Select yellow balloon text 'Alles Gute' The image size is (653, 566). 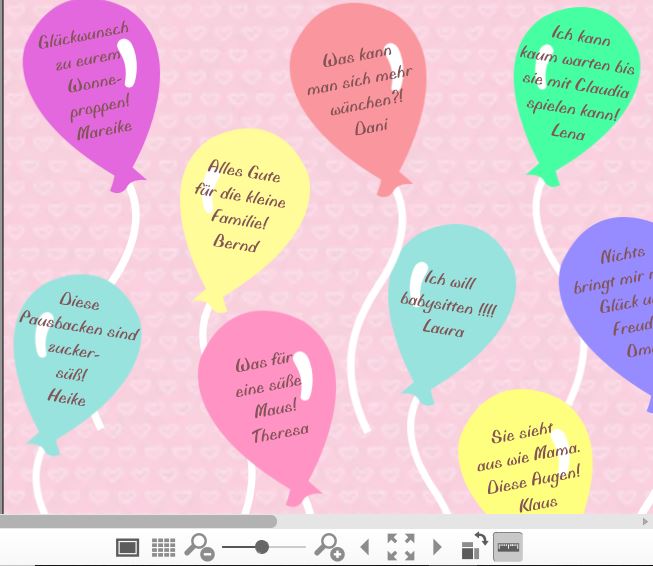pyautogui.click(x=244, y=171)
